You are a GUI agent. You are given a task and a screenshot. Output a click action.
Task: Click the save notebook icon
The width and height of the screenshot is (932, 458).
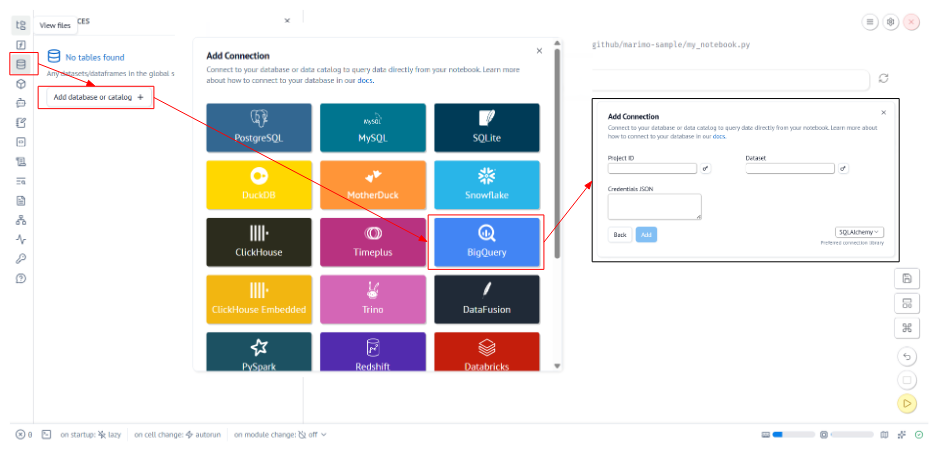click(x=907, y=279)
